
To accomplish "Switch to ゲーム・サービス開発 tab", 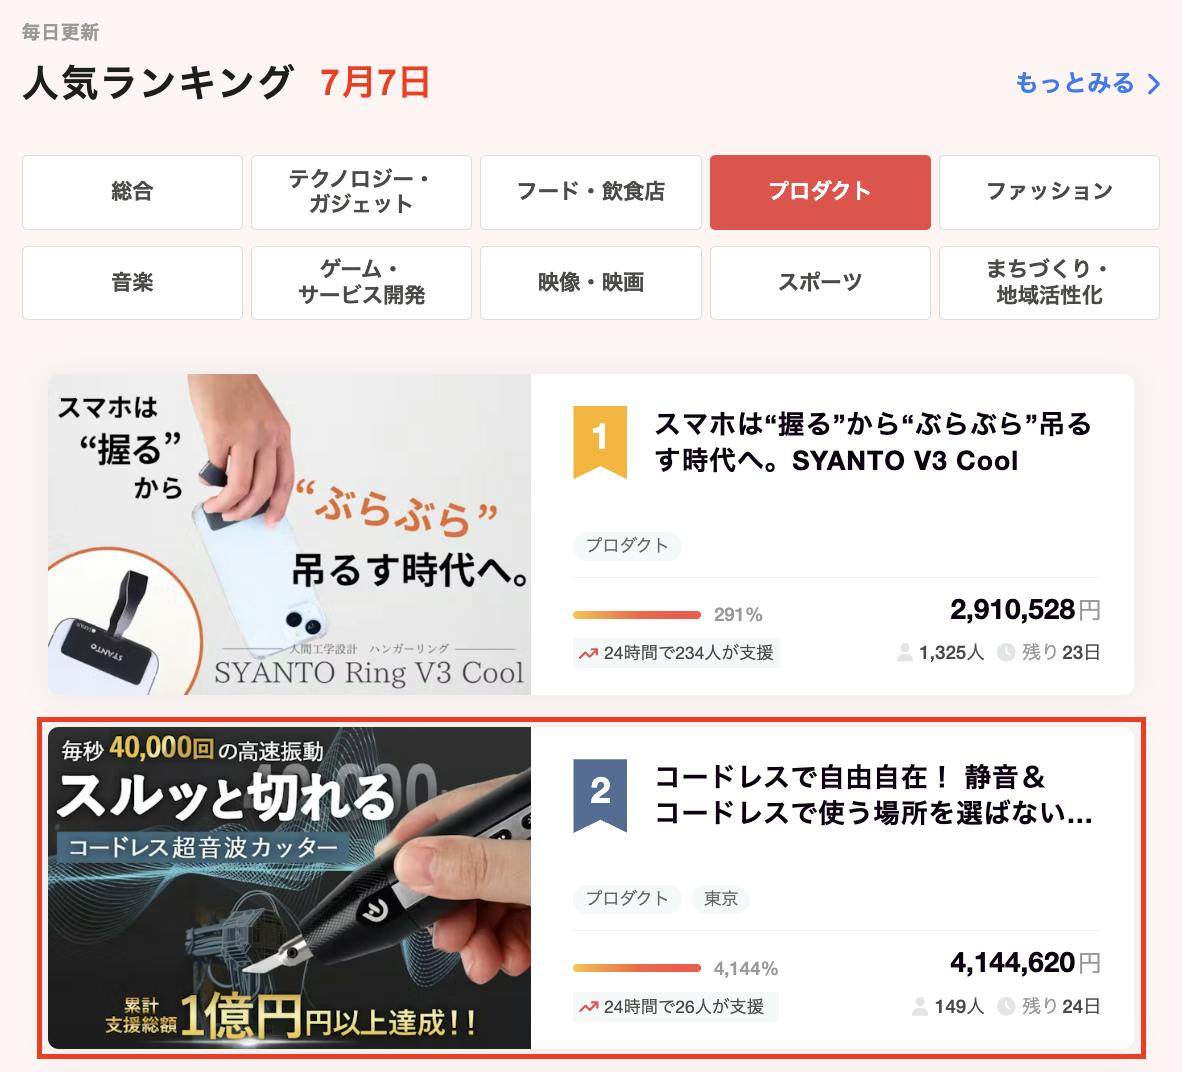I will (361, 283).
